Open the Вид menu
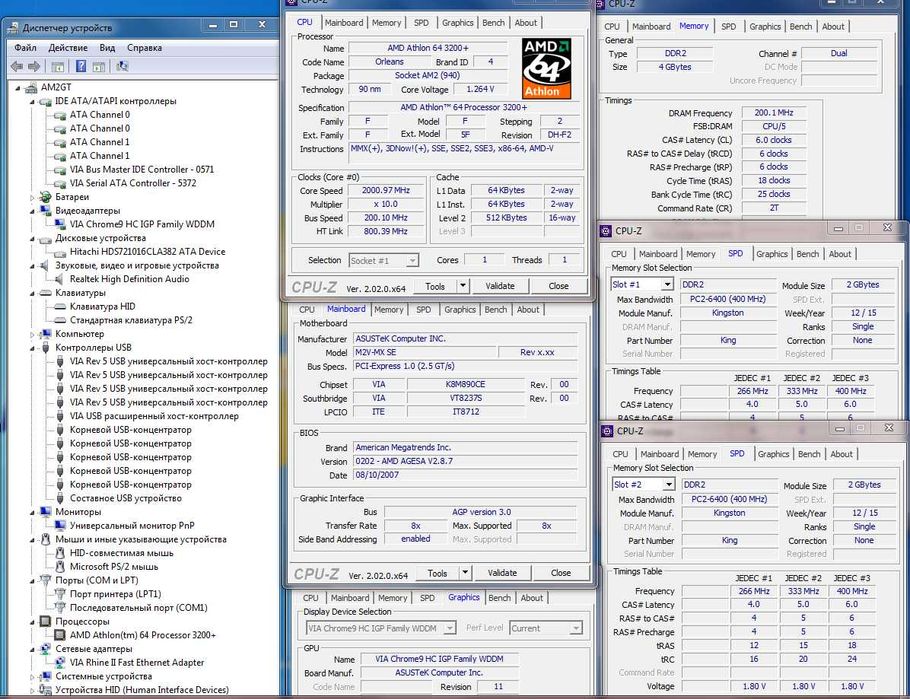Viewport: 910px width, 699px height. click(x=107, y=48)
